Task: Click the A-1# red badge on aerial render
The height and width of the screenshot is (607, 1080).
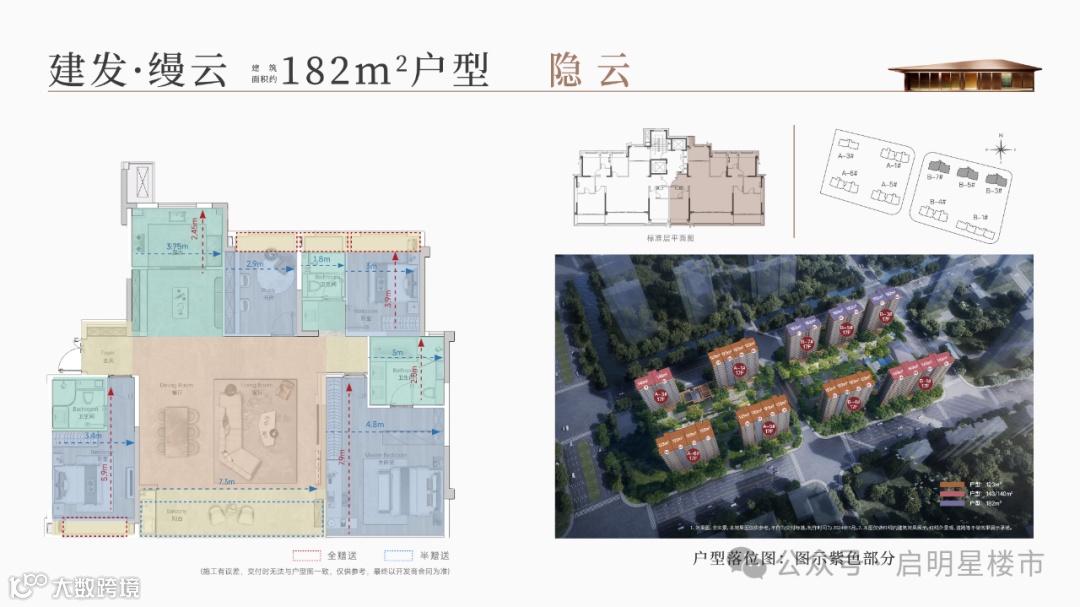Action: click(738, 369)
